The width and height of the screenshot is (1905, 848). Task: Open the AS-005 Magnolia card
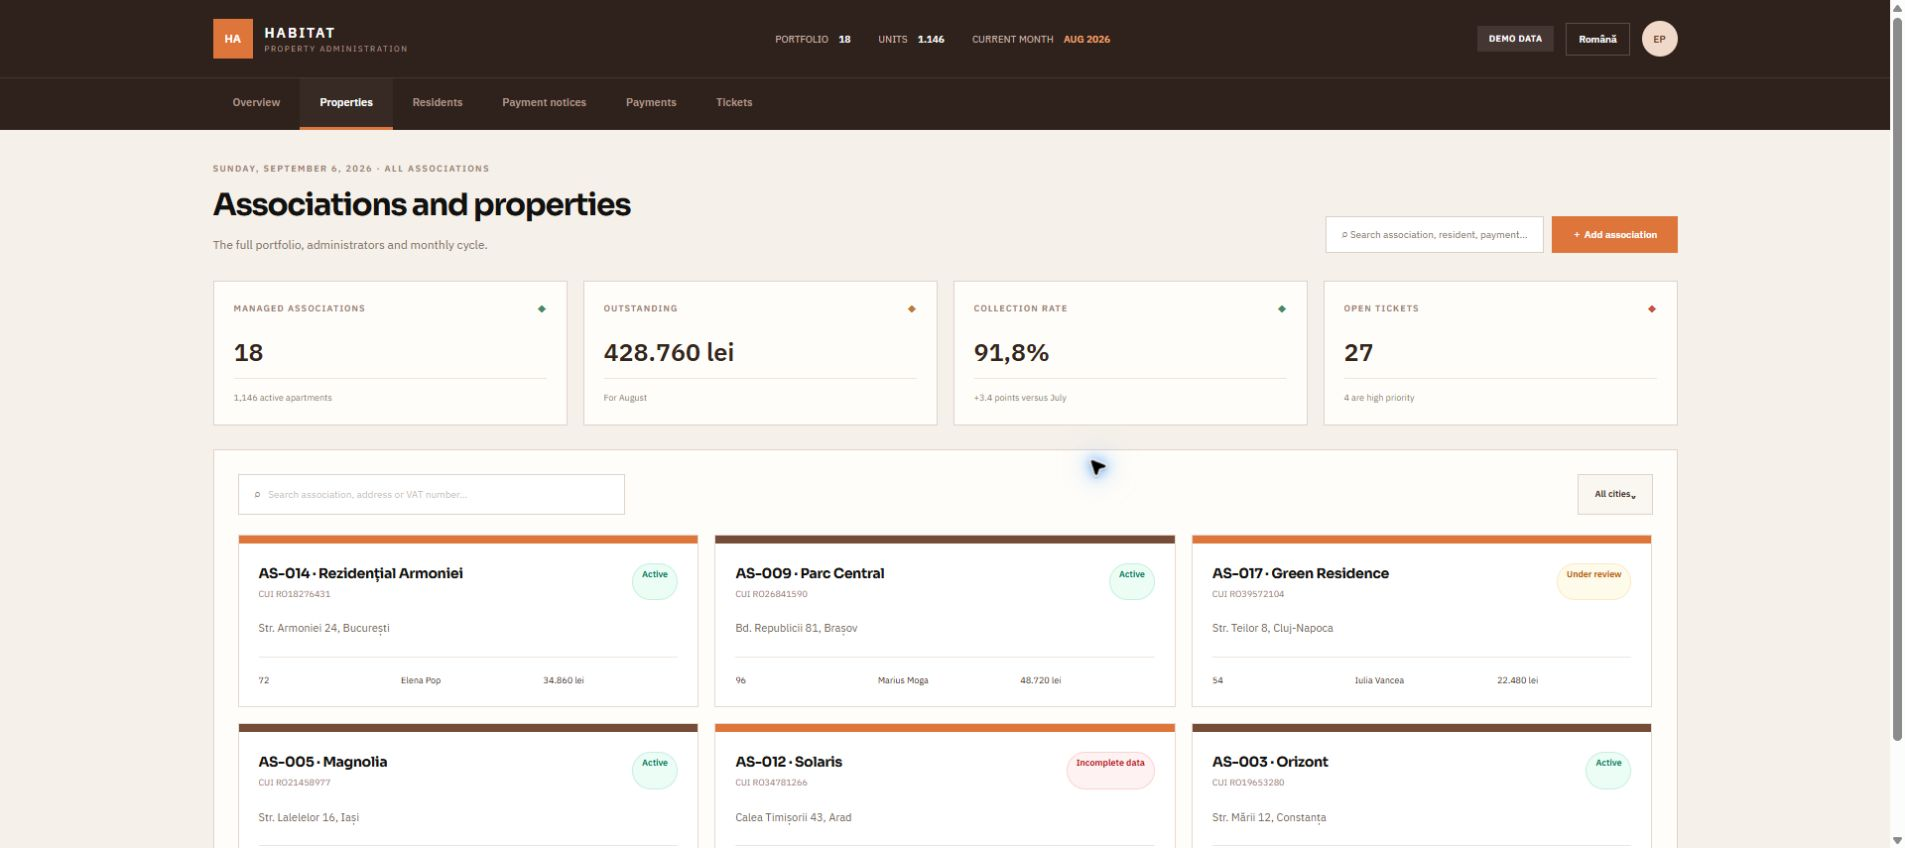click(x=468, y=786)
